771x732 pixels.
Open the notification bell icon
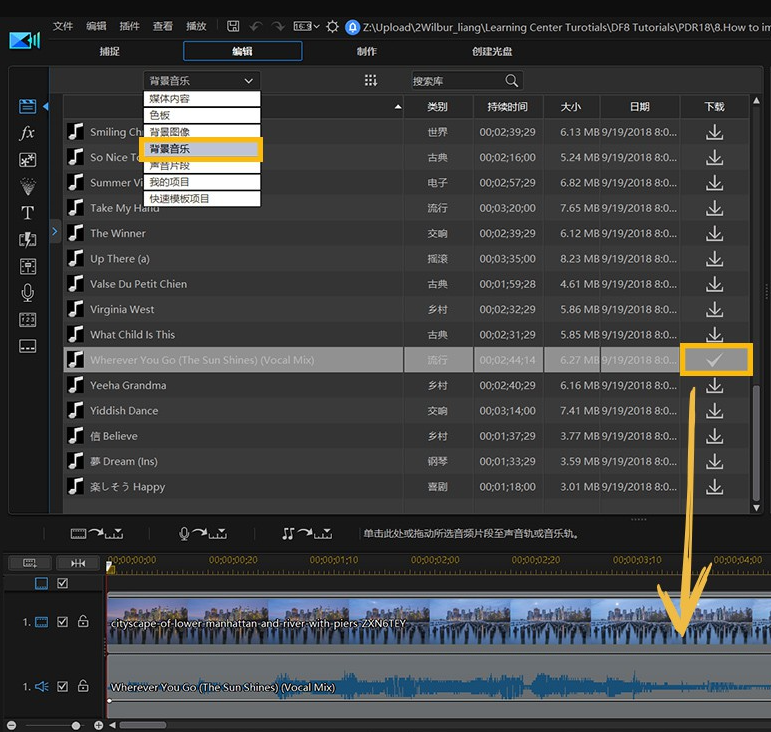point(353,27)
